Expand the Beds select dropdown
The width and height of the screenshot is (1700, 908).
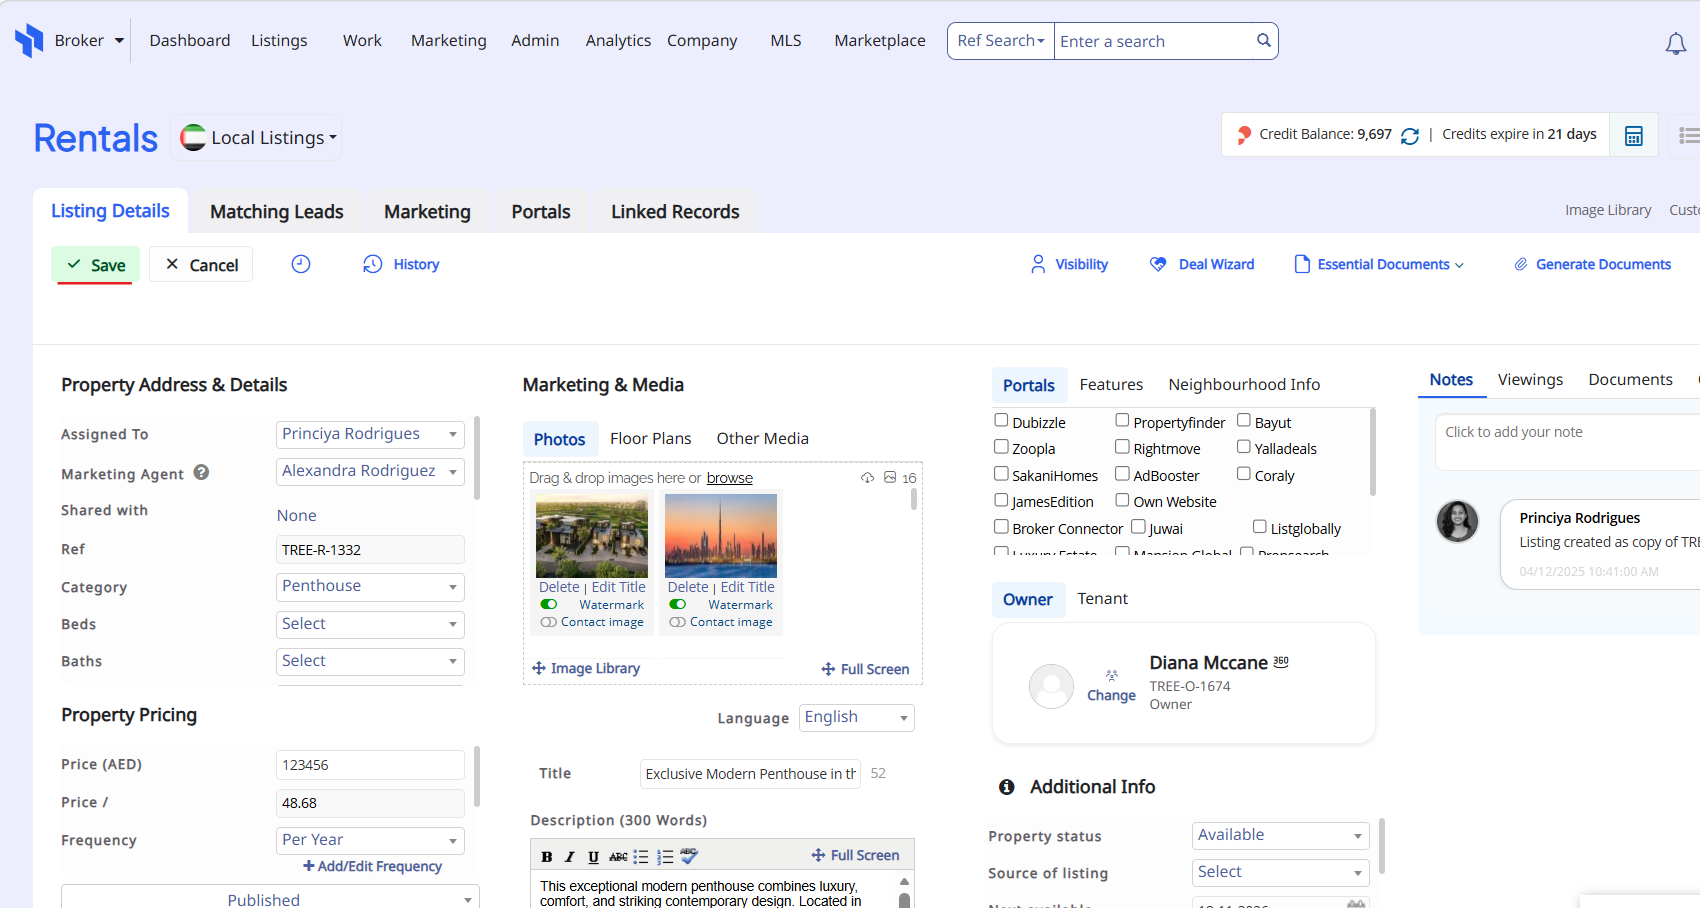pos(370,625)
